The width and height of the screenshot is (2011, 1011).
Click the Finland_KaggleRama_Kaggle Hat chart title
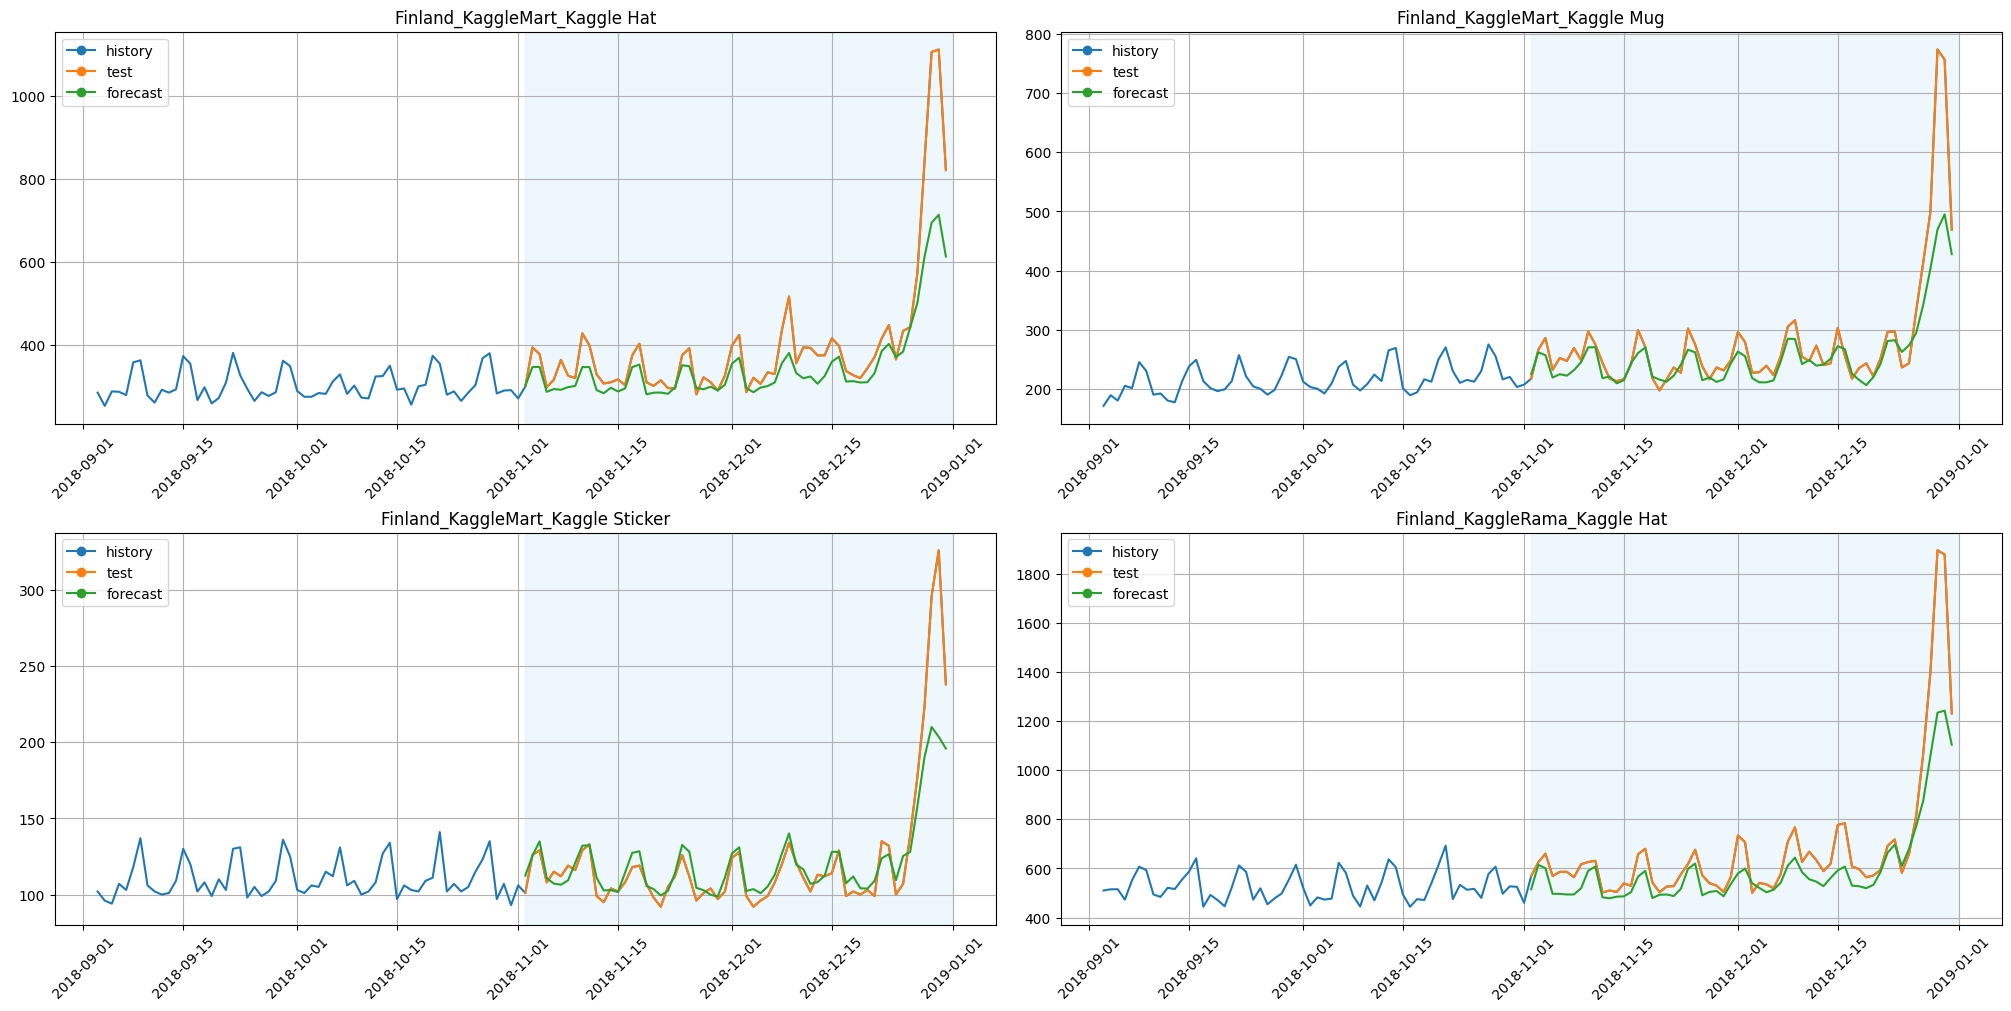1531,519
